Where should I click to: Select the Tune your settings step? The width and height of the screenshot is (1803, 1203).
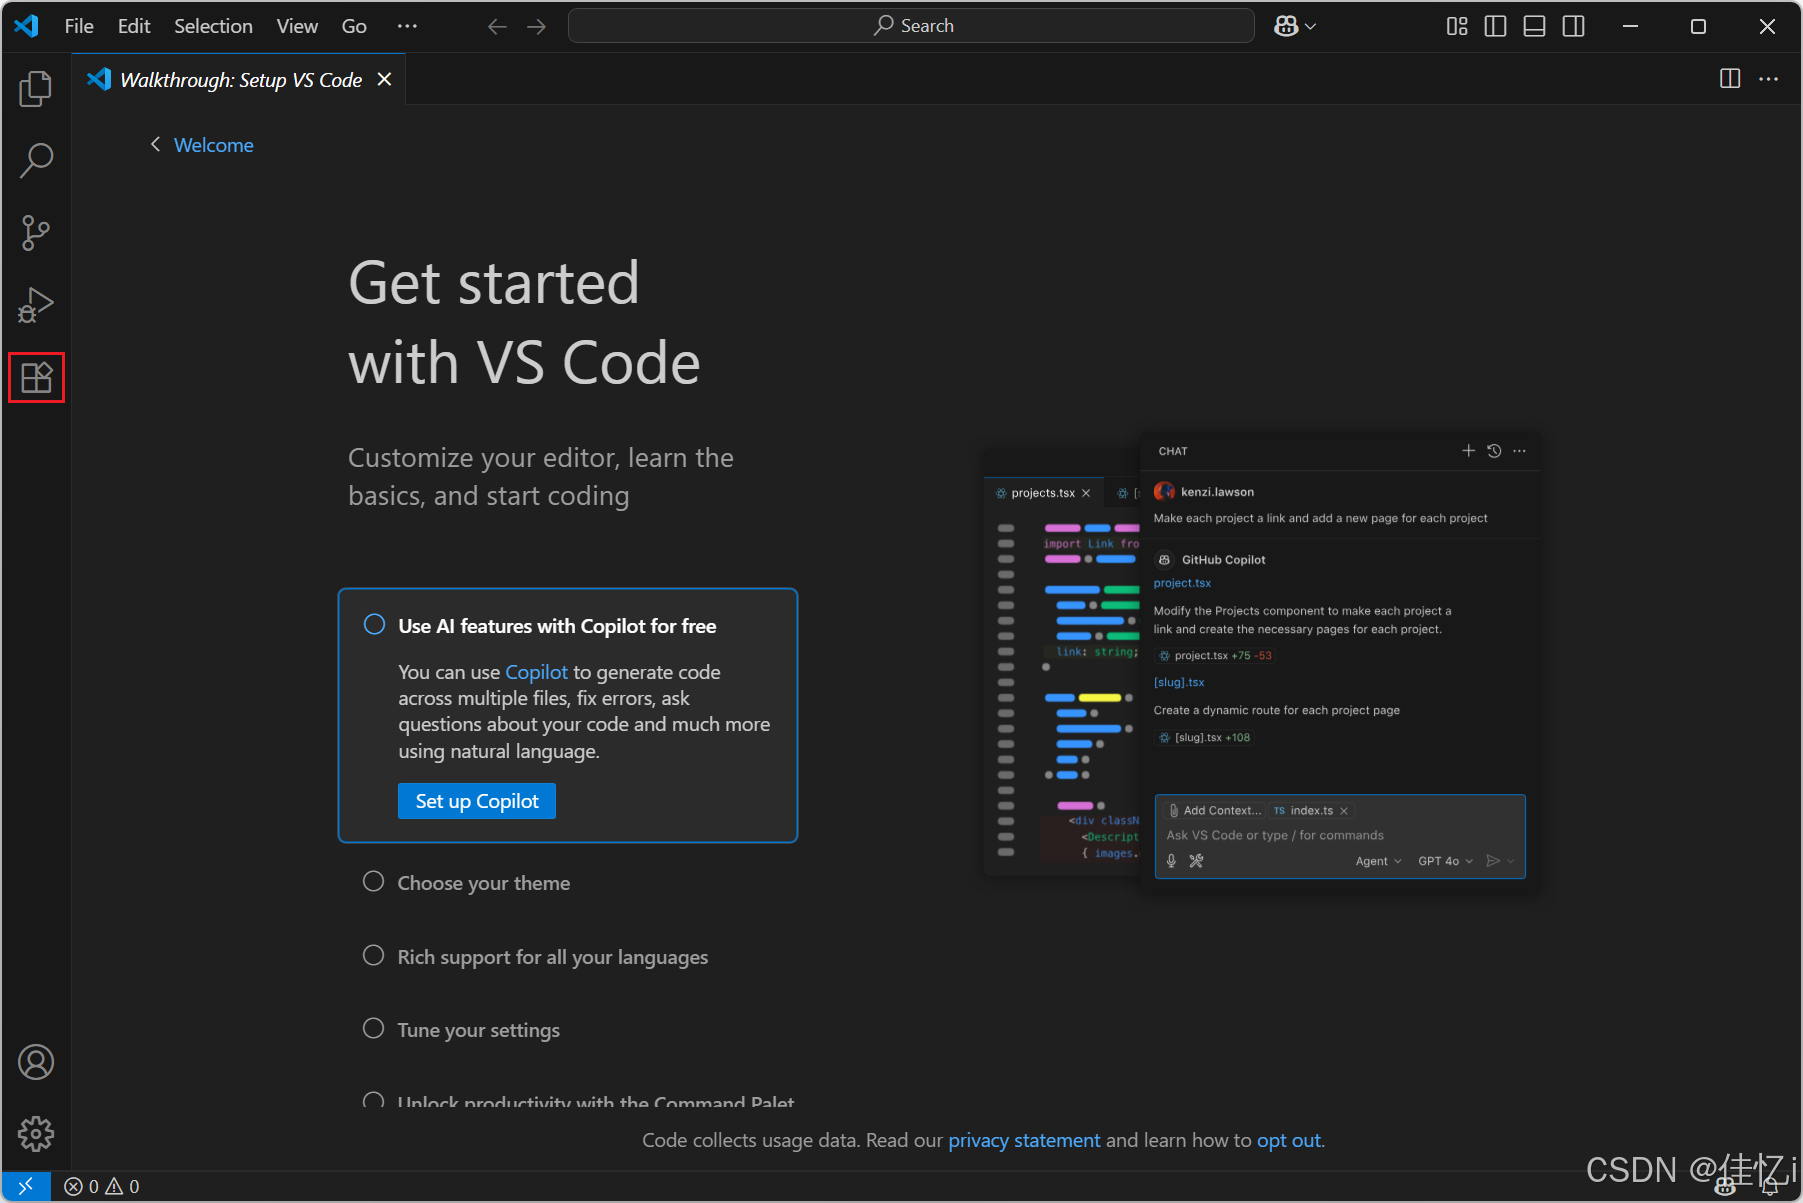(478, 1029)
